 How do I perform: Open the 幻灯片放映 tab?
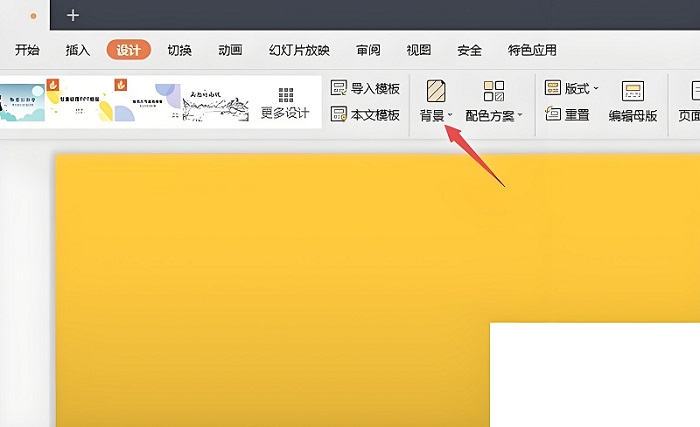pos(299,50)
